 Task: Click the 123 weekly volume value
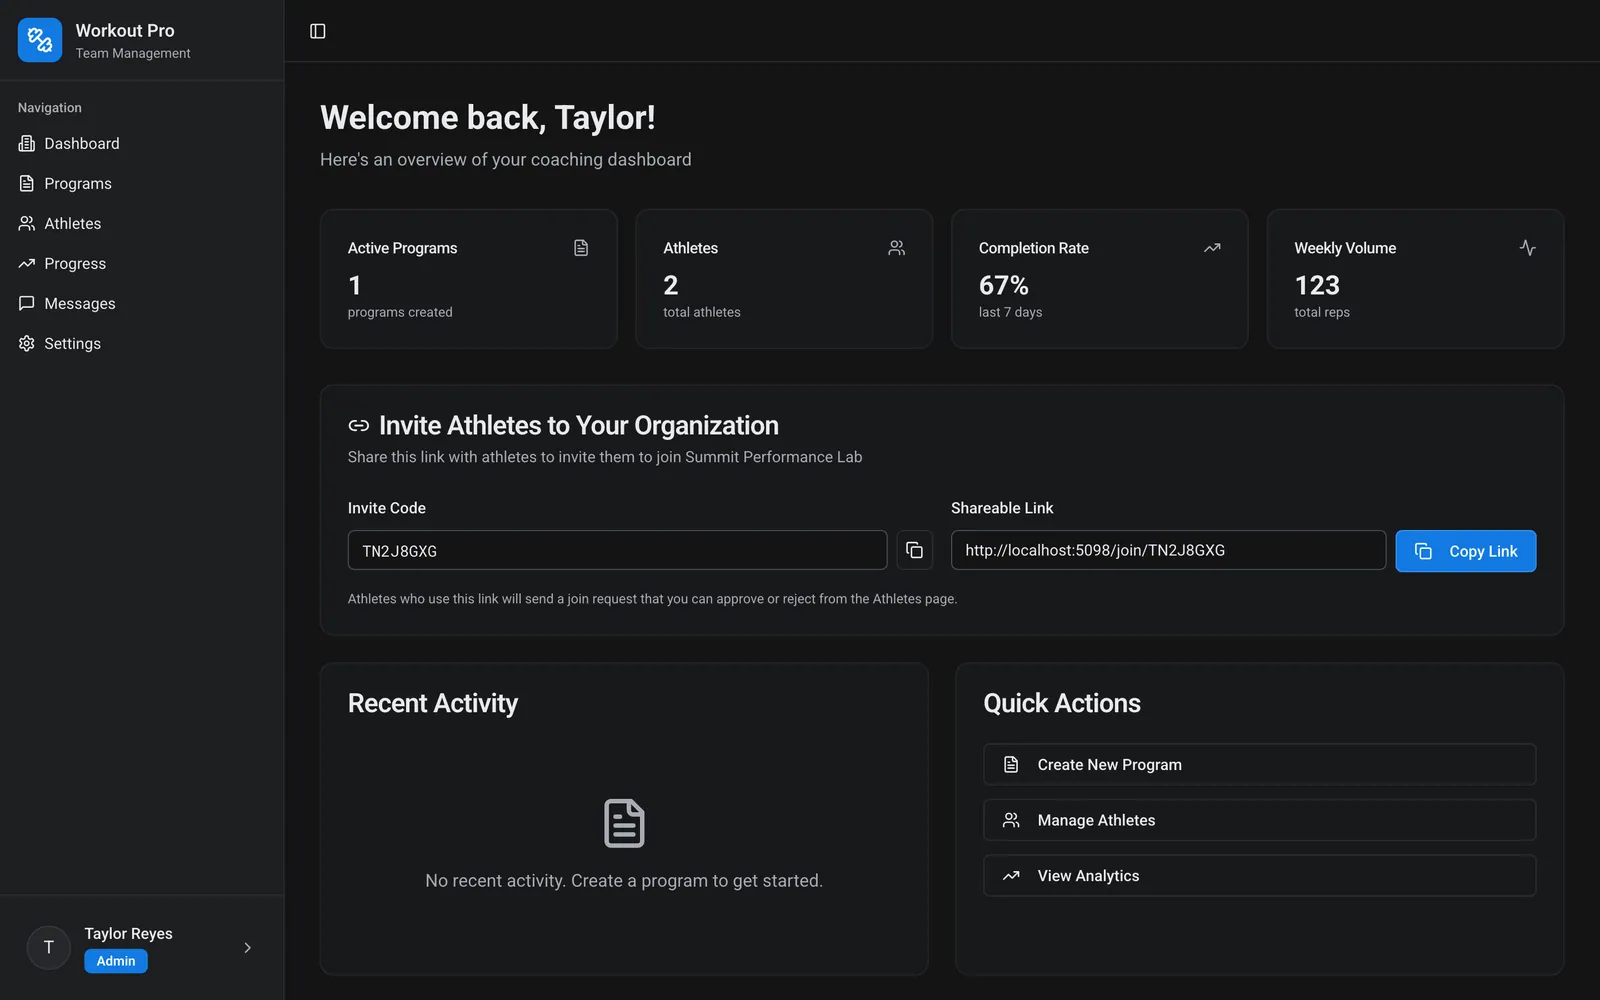click(x=1317, y=286)
